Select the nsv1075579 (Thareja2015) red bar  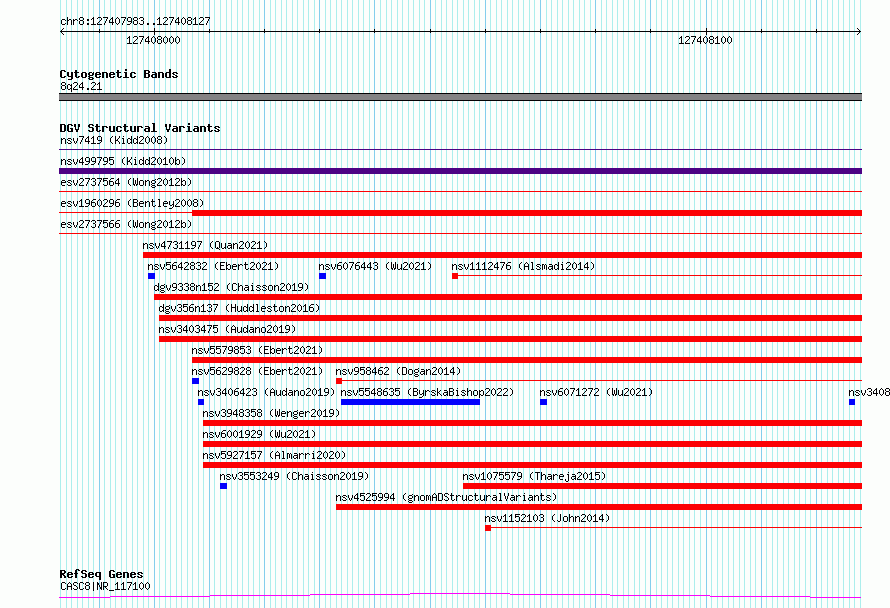tap(662, 486)
